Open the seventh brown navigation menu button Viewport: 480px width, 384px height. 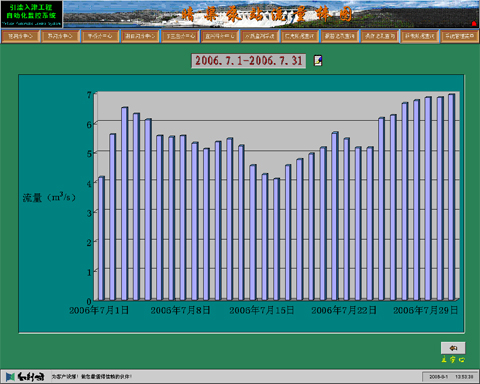(x=260, y=36)
